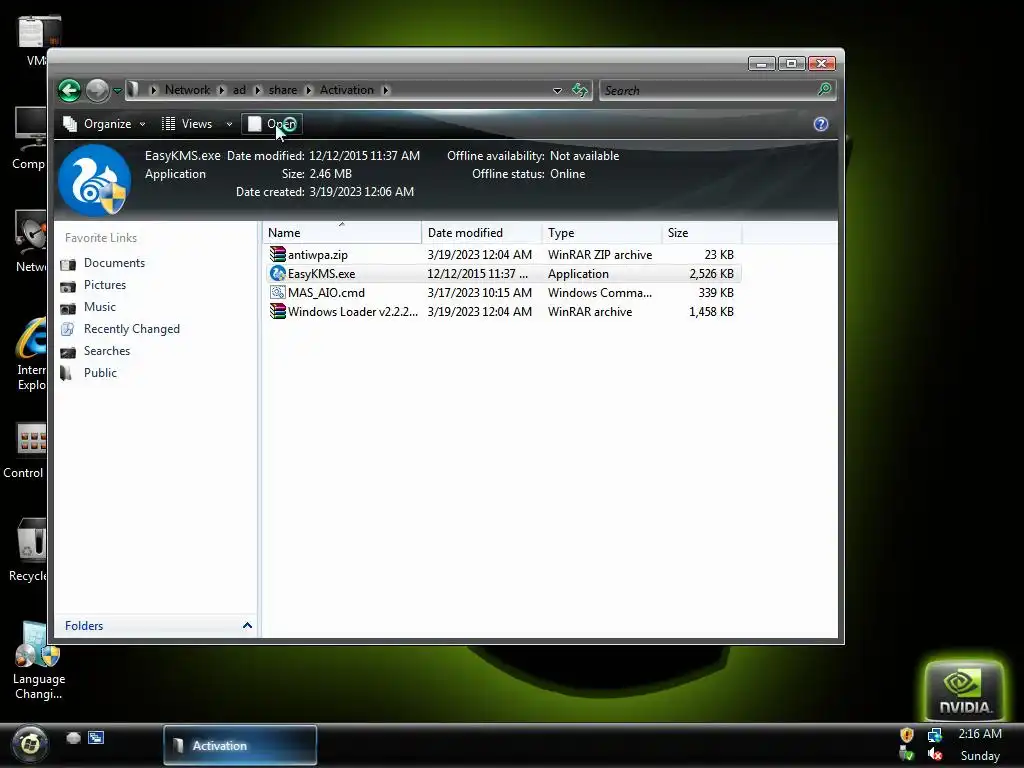This screenshot has height=768, width=1024.
Task: Click the blue Help question icon
Action: 821,124
